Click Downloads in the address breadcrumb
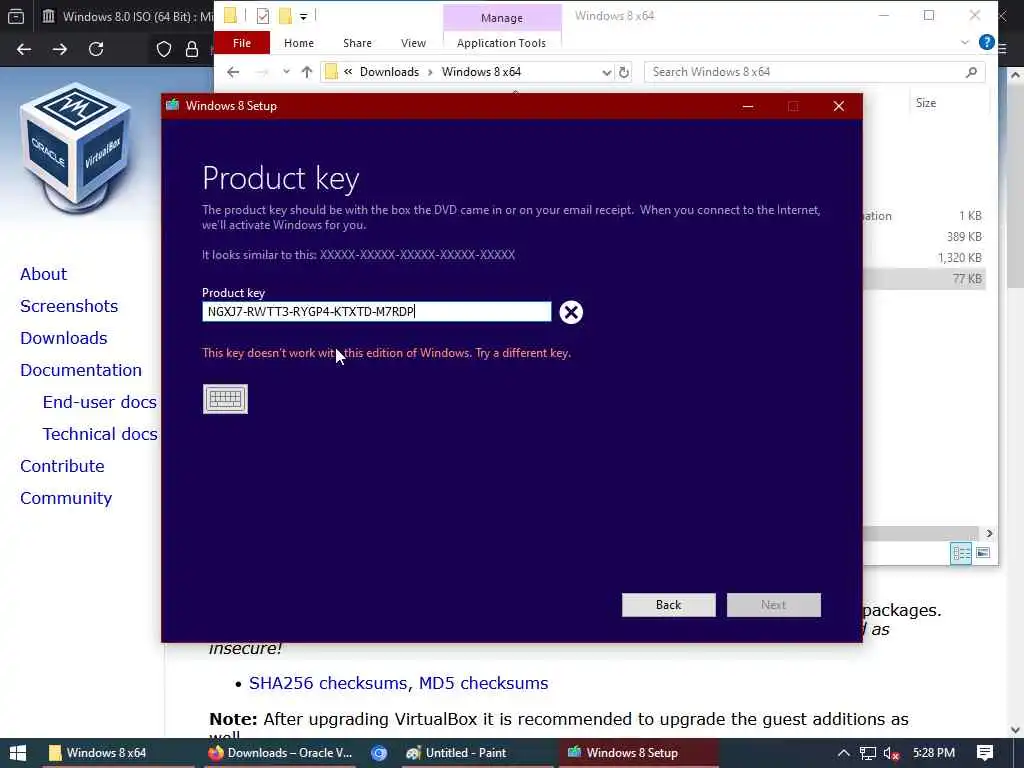 pos(389,72)
